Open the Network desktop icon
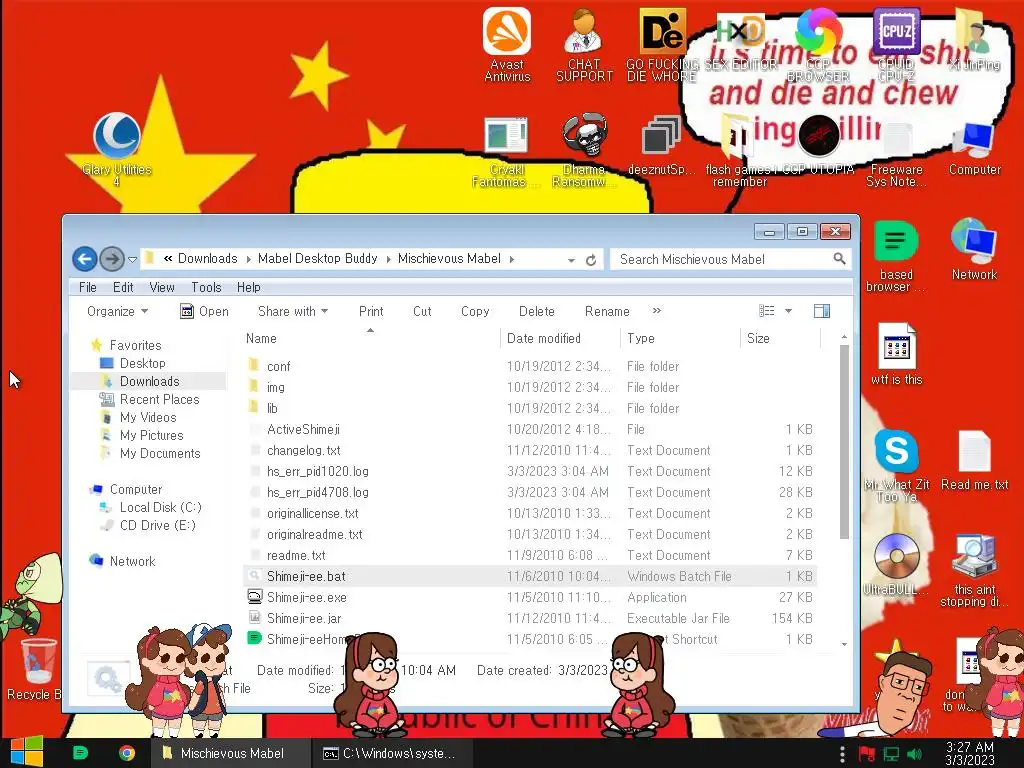1024x768 pixels. coord(974,249)
